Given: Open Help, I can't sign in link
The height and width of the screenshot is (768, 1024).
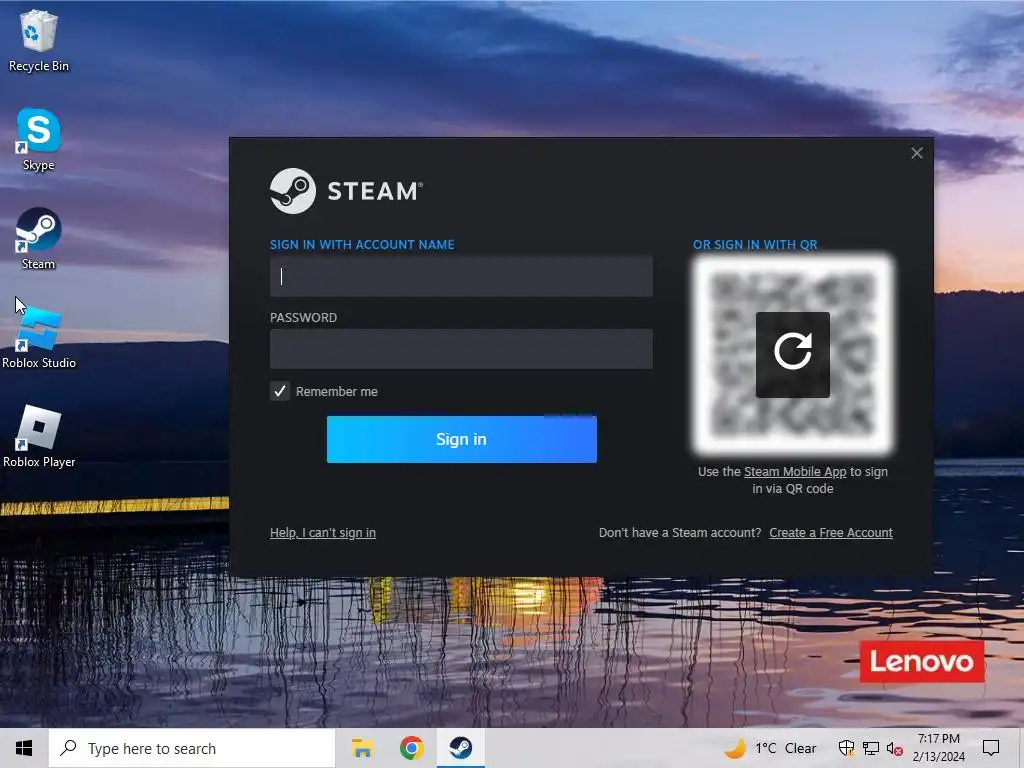Looking at the screenshot, I should click(x=323, y=533).
